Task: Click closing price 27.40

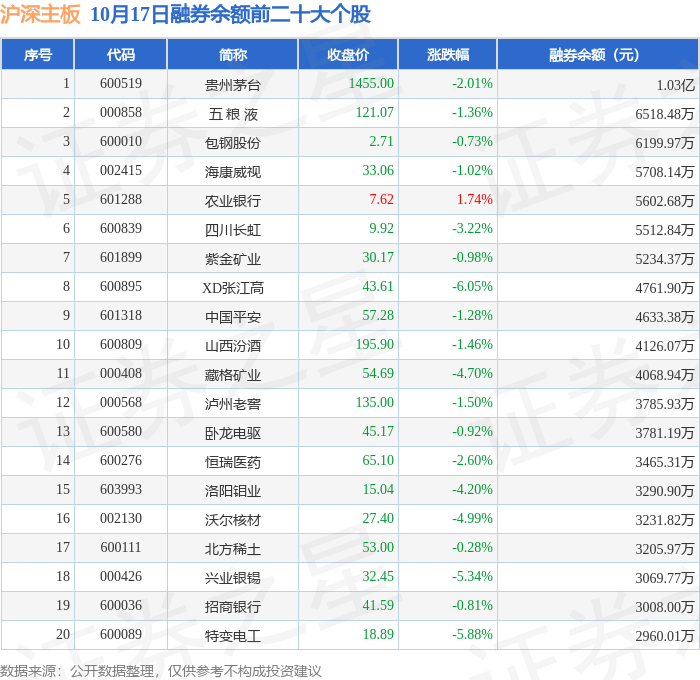Action: pyautogui.click(x=378, y=519)
